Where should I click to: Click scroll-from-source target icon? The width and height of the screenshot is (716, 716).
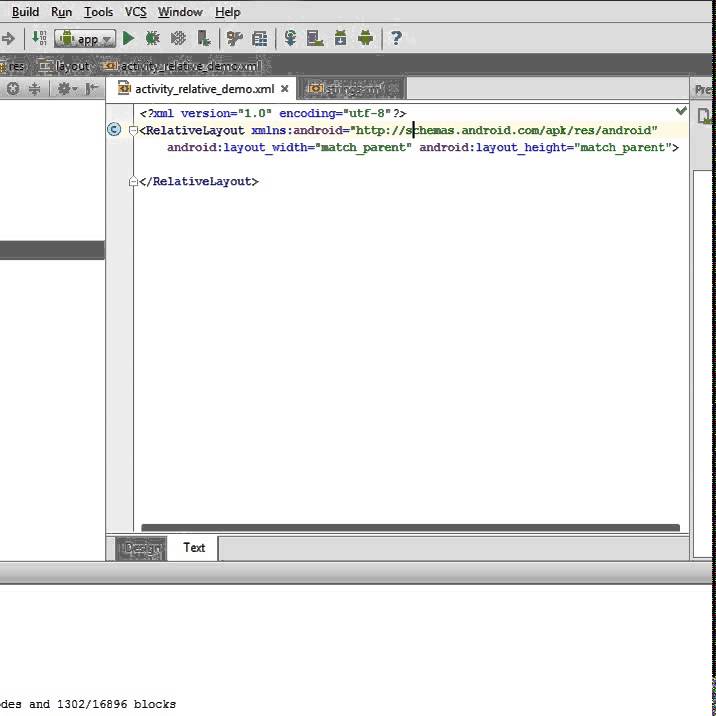coord(13,89)
